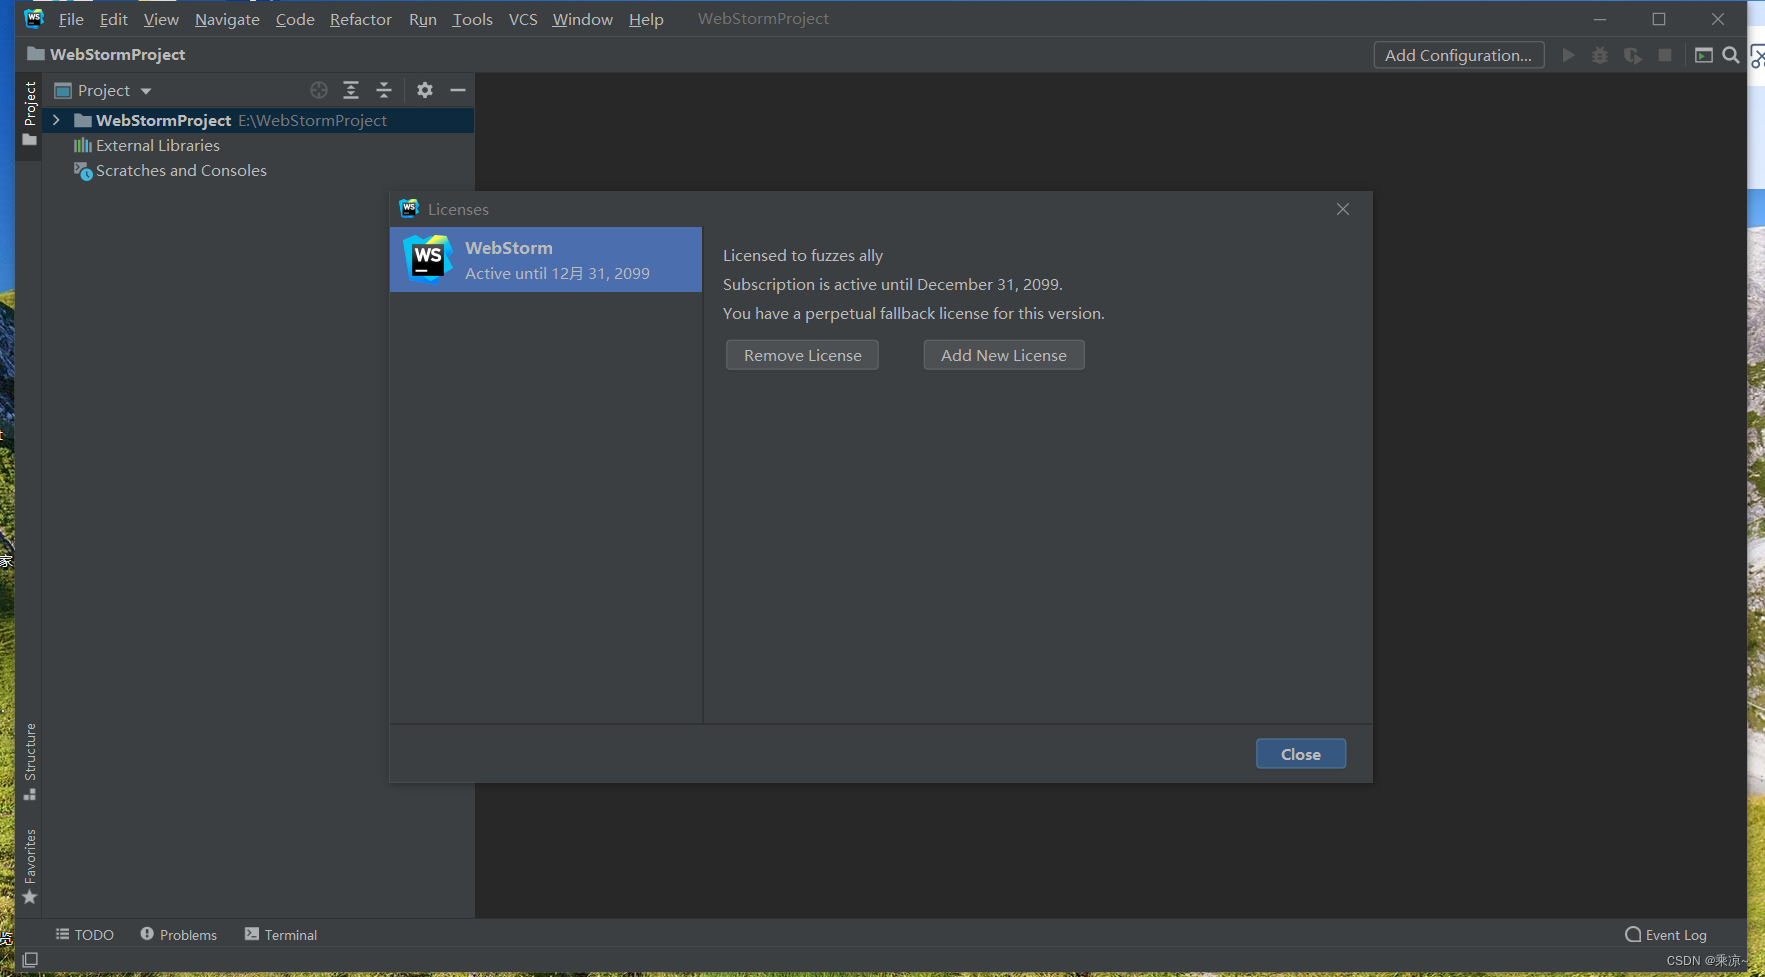Click the E:\WebStormProject path text

tap(312, 120)
